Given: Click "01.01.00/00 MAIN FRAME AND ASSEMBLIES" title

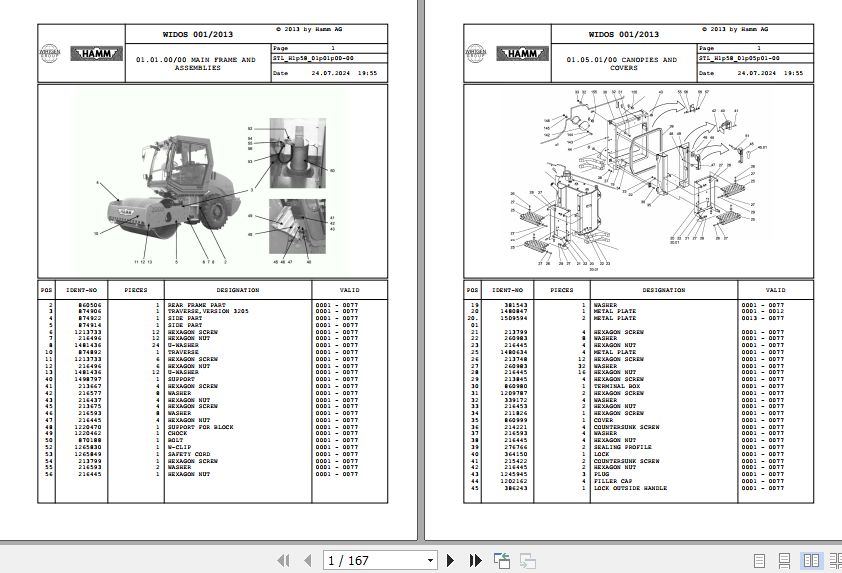Looking at the screenshot, I should (x=197, y=63).
